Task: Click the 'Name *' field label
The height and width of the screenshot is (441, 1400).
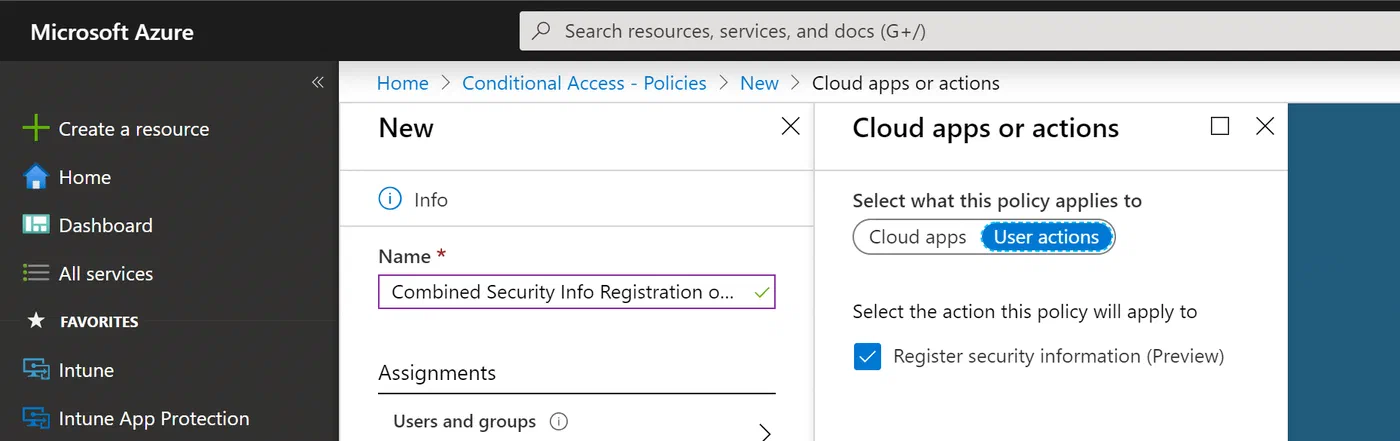Action: point(412,256)
